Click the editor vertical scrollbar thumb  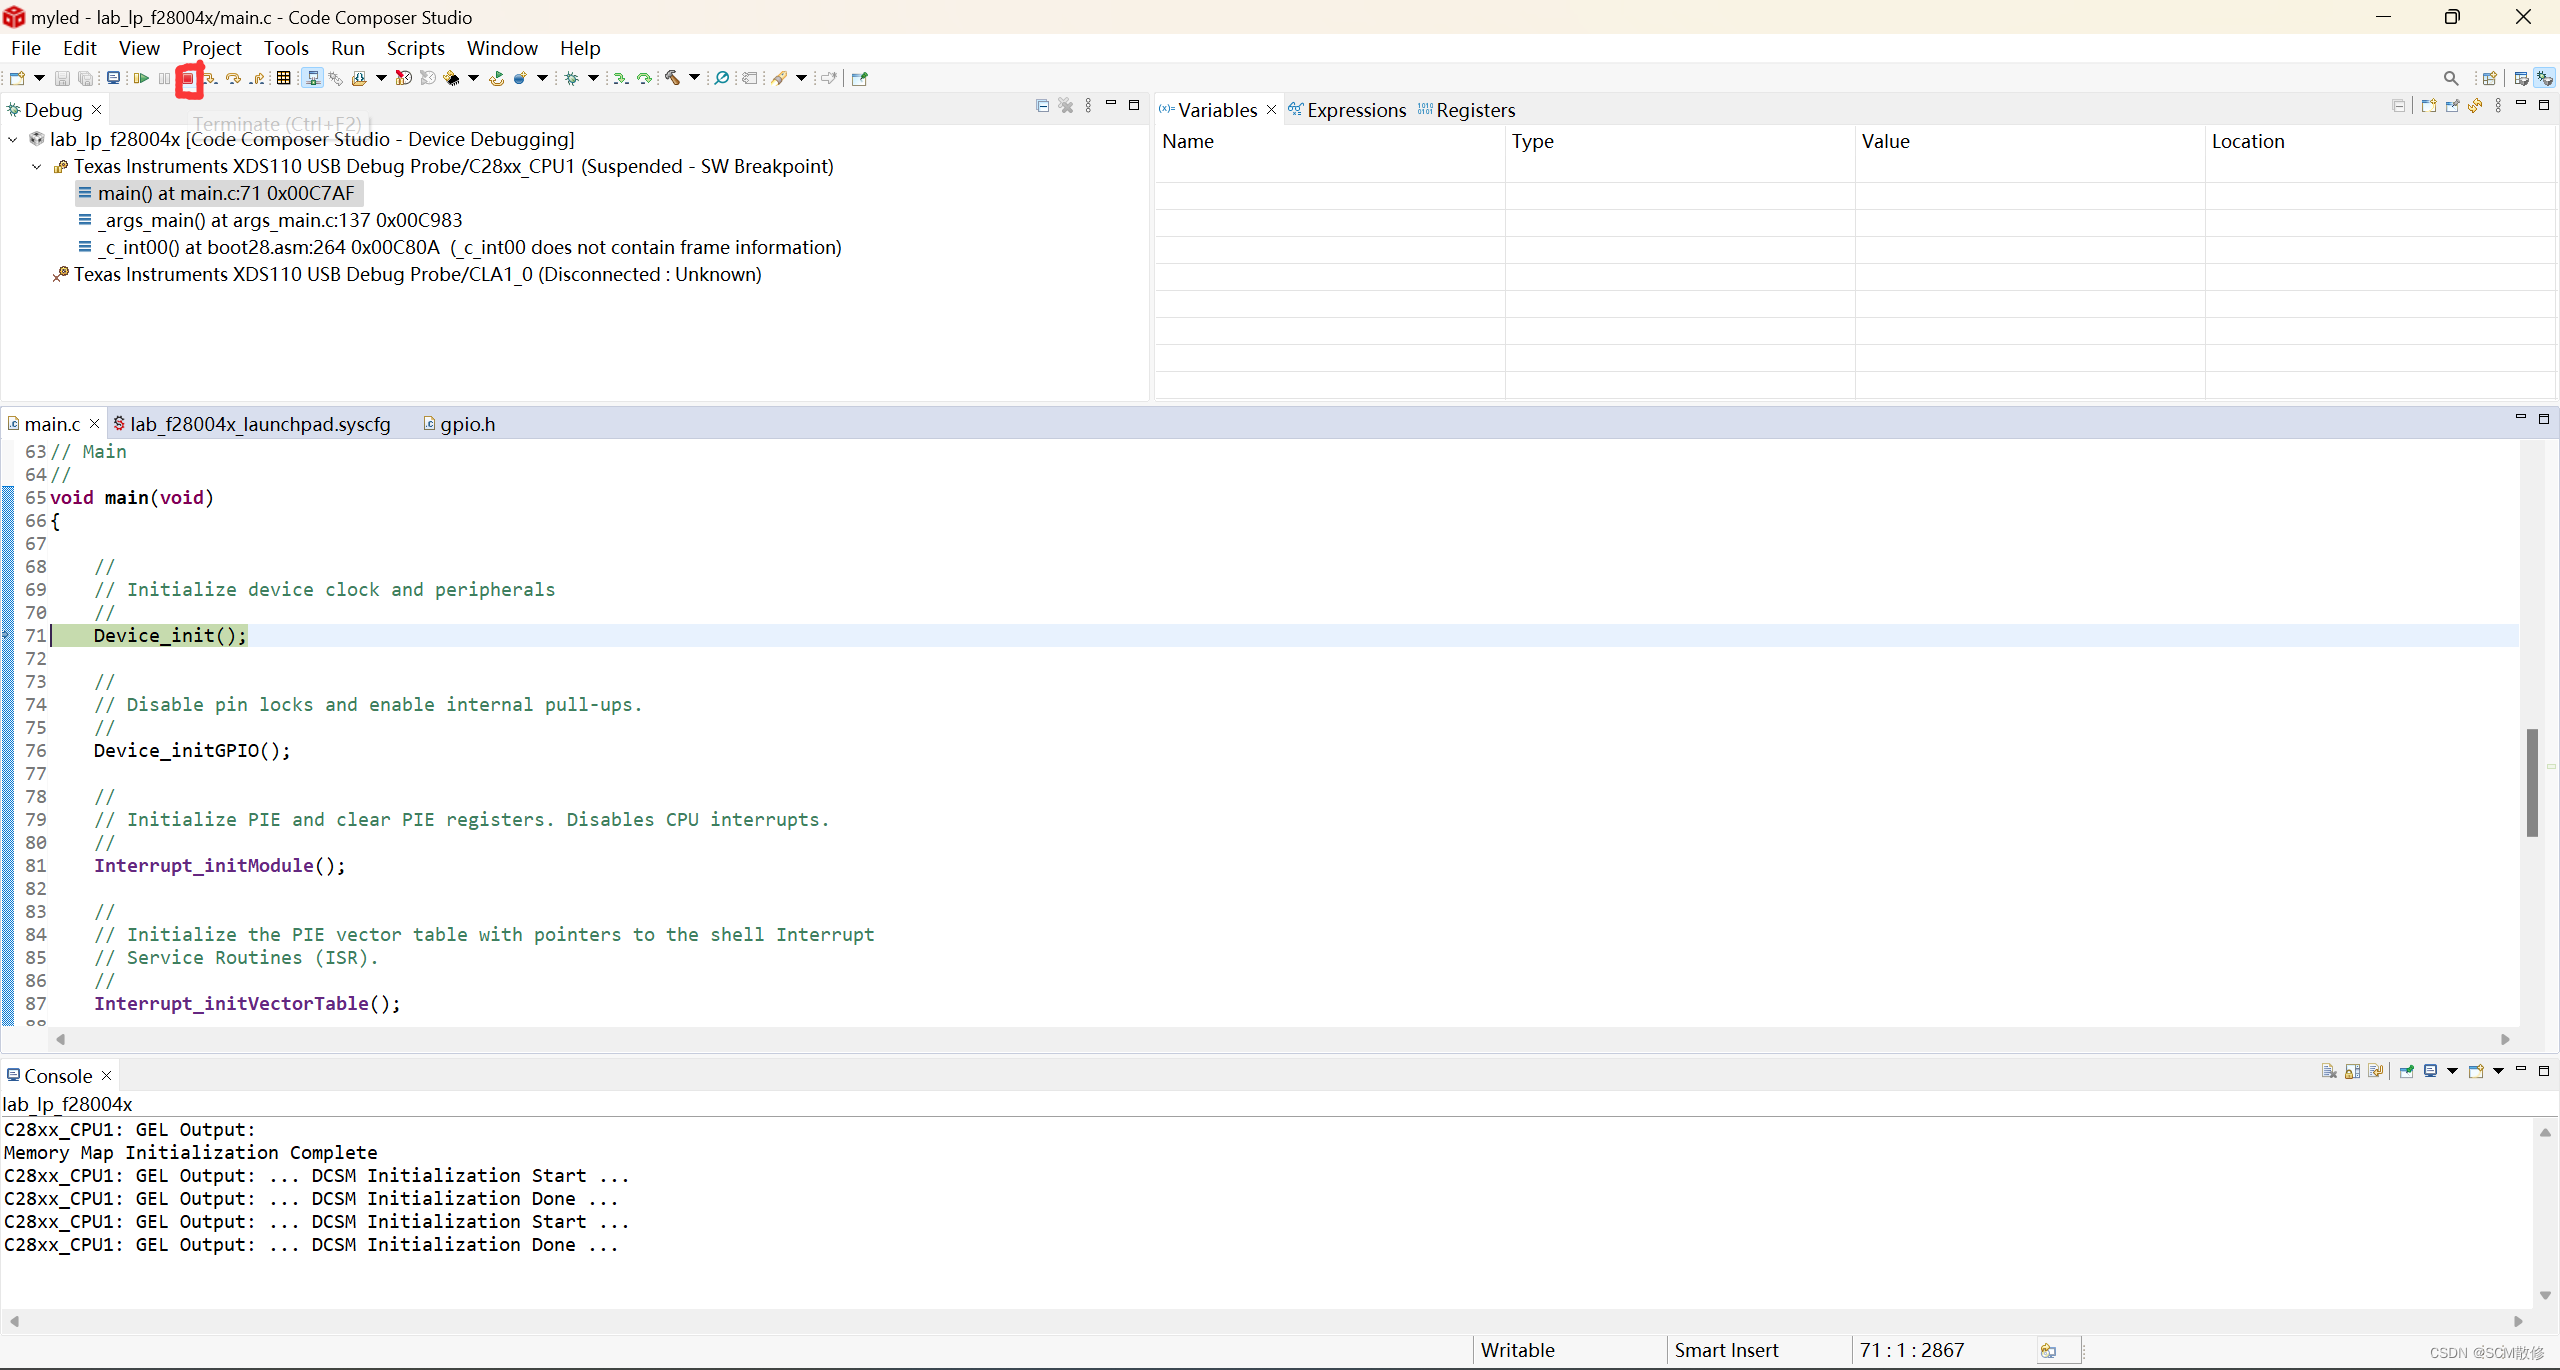click(2531, 780)
